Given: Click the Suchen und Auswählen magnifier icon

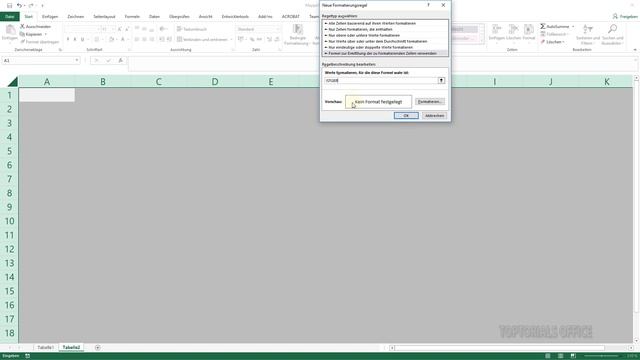Looking at the screenshot, I should 612,29.
